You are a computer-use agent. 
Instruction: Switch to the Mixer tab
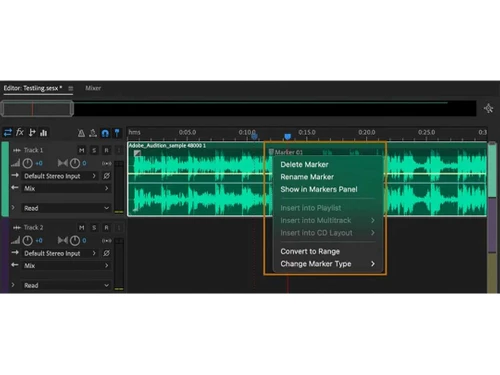click(93, 88)
